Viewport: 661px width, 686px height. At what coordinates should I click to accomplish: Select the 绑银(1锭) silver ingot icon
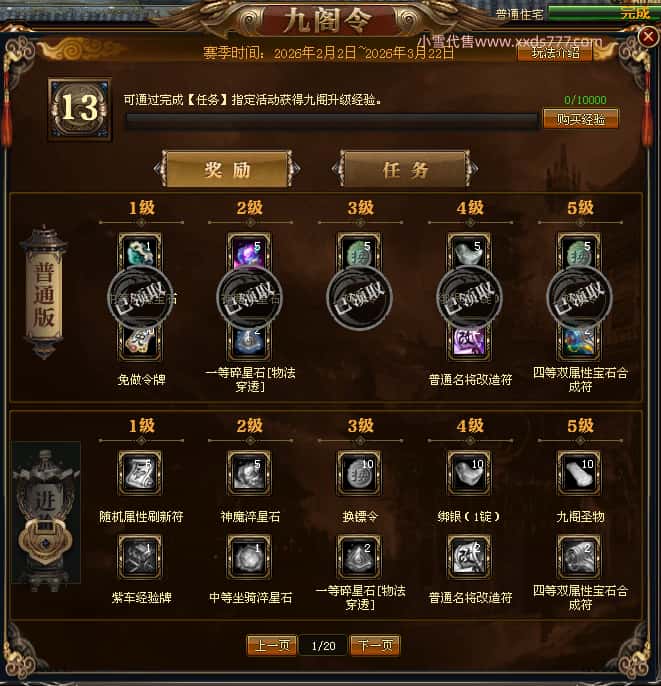pyautogui.click(x=469, y=473)
